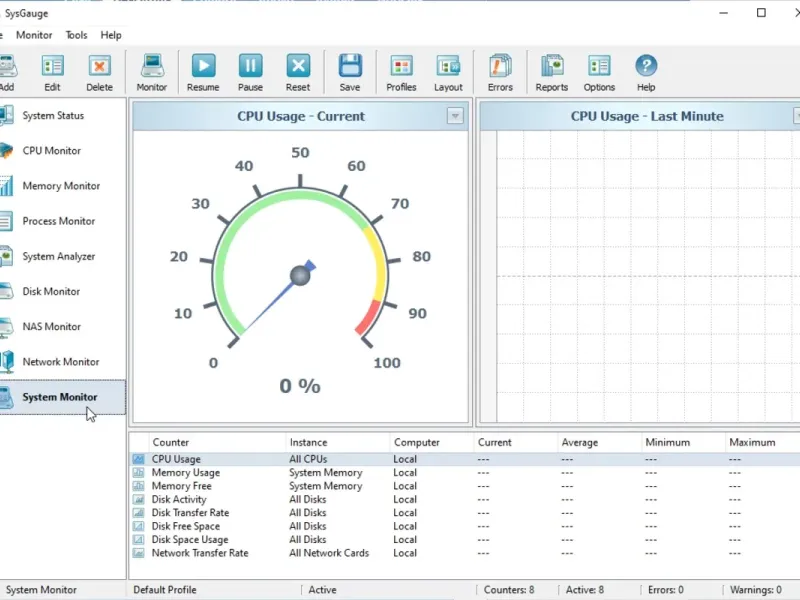This screenshot has width=800, height=600.
Task: Select the Network Transfer Rate counter row
Action: pyautogui.click(x=200, y=553)
